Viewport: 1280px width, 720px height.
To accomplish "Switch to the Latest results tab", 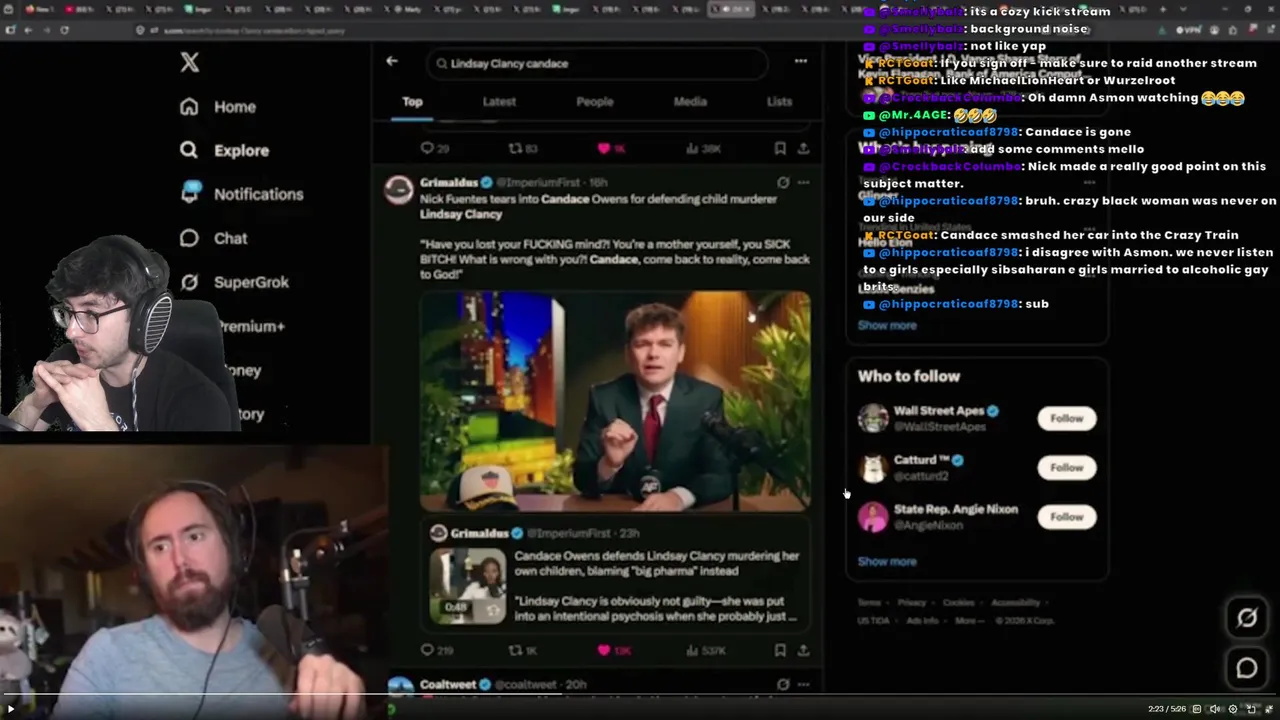I will [x=499, y=101].
